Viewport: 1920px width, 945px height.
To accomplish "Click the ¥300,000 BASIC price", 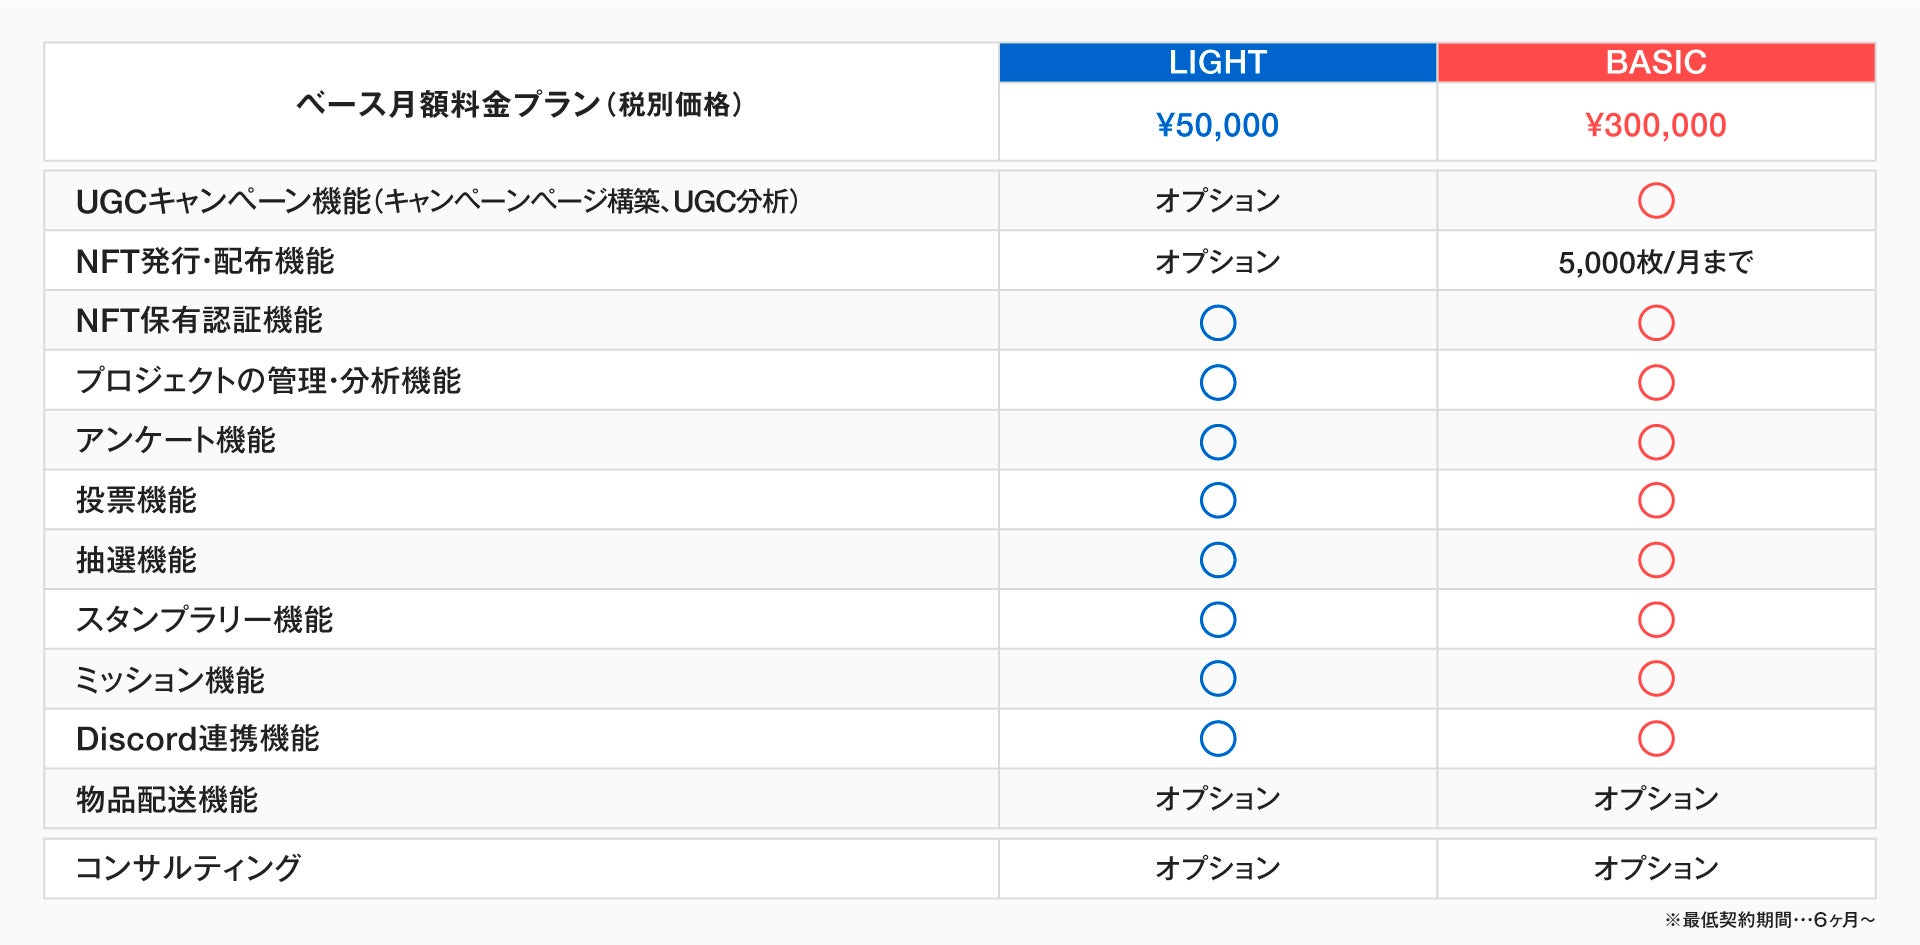I will point(1655,125).
